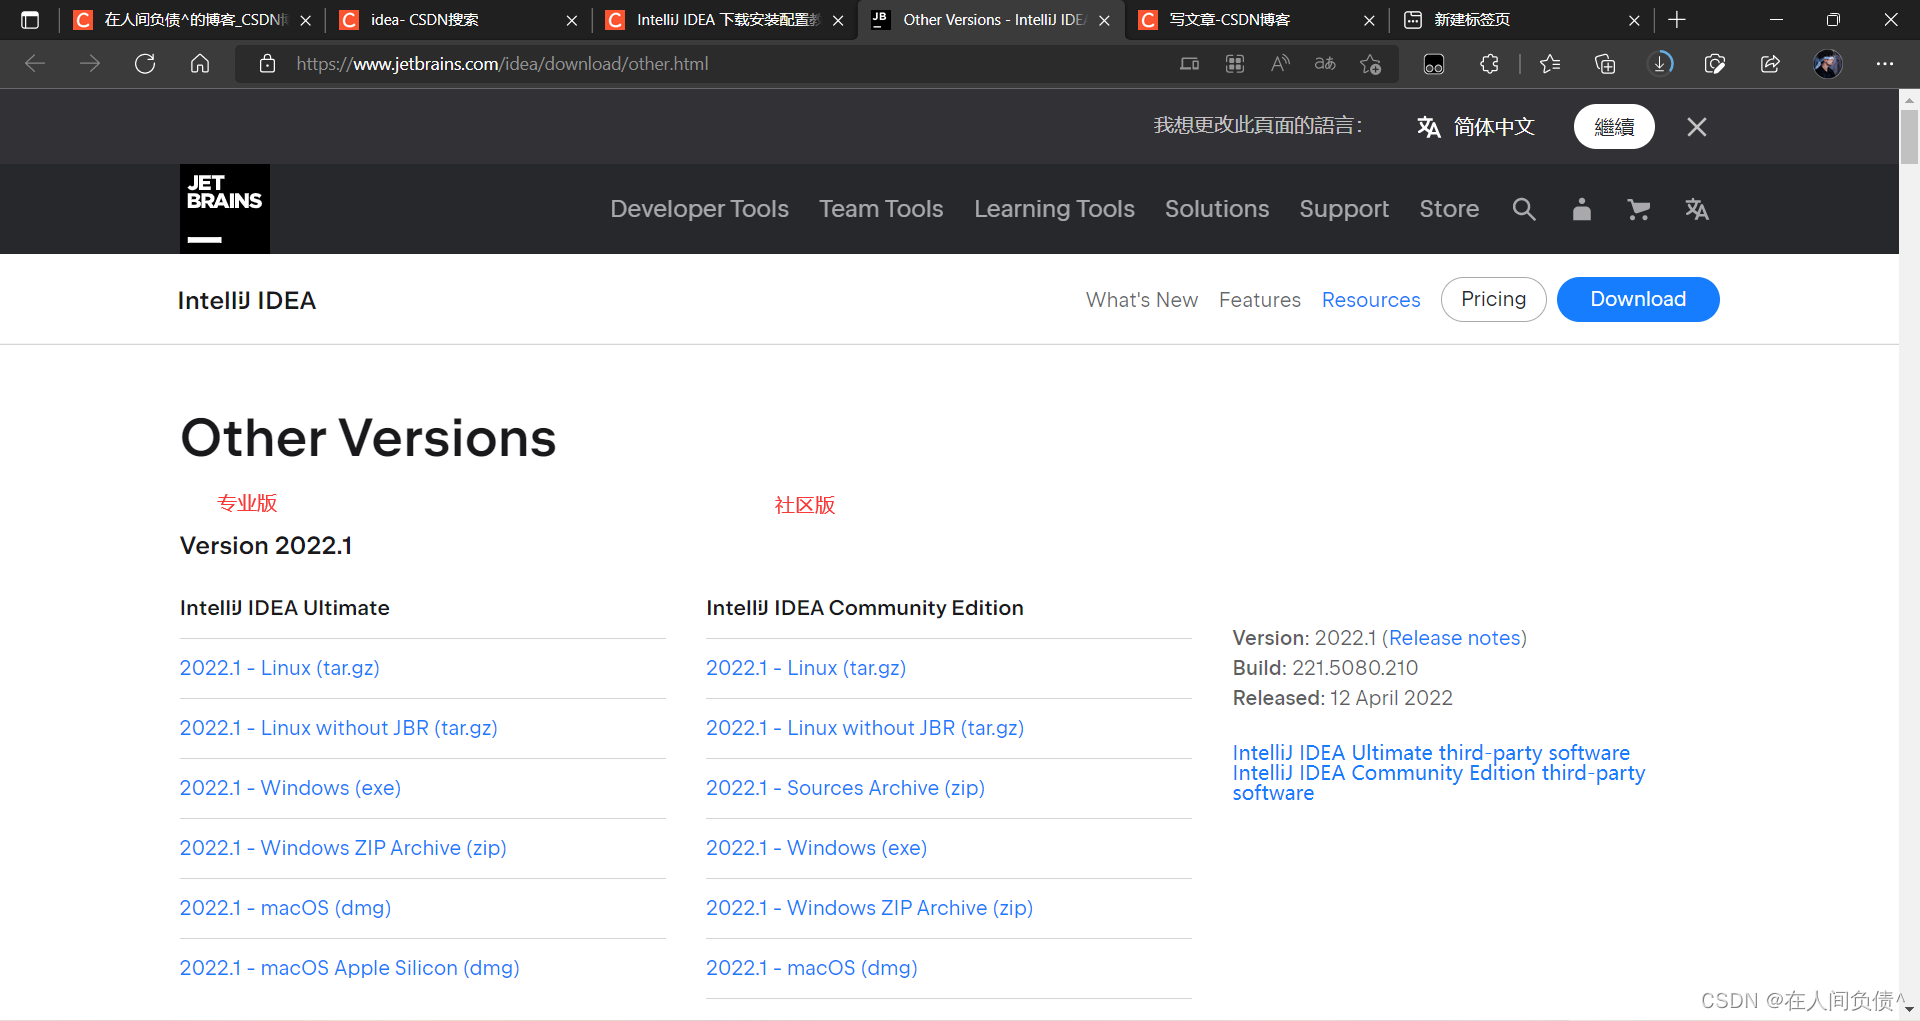The height and width of the screenshot is (1021, 1920).
Task: Download Ultimate 2022.1 Windows (exe)
Action: point(290,788)
